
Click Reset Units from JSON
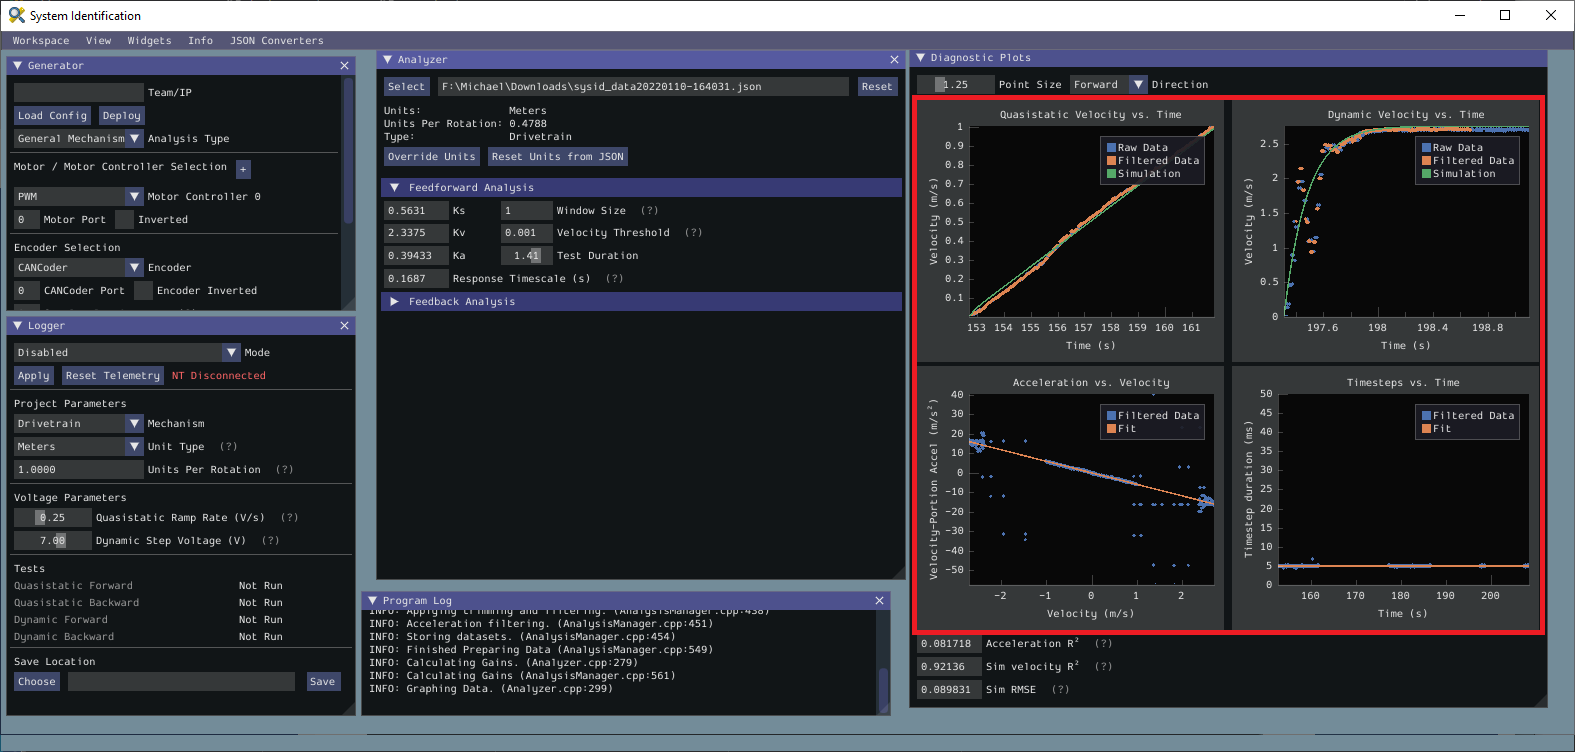[x=558, y=157]
